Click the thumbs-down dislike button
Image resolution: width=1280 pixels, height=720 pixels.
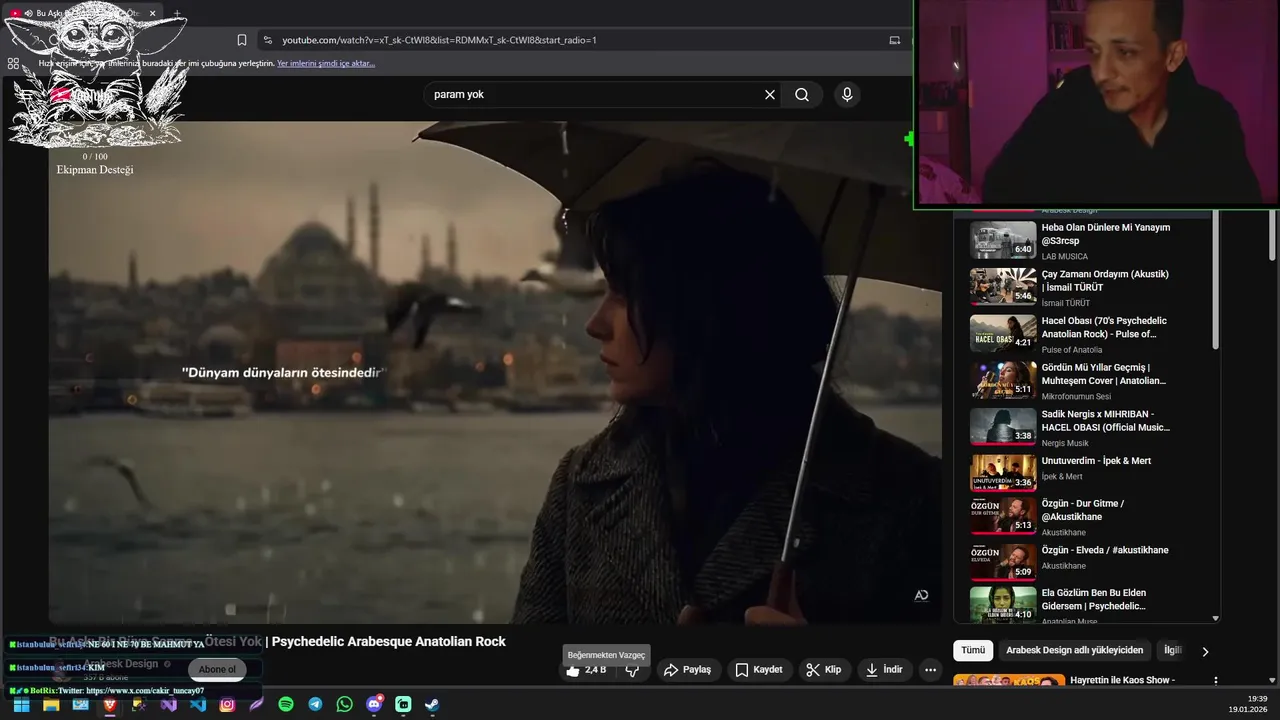coord(632,670)
